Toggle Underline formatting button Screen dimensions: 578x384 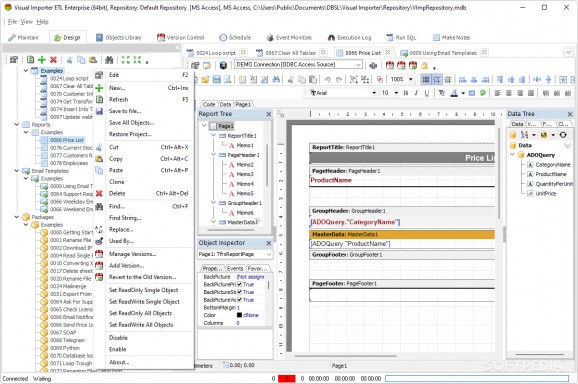coord(426,93)
